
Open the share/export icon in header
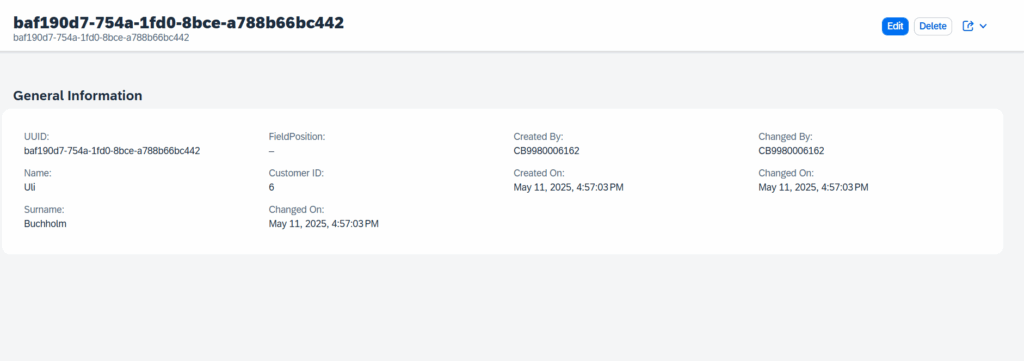click(968, 26)
